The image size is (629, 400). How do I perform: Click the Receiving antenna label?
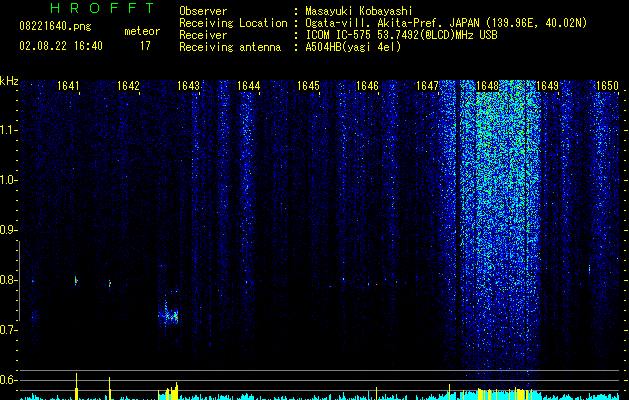tap(230, 47)
